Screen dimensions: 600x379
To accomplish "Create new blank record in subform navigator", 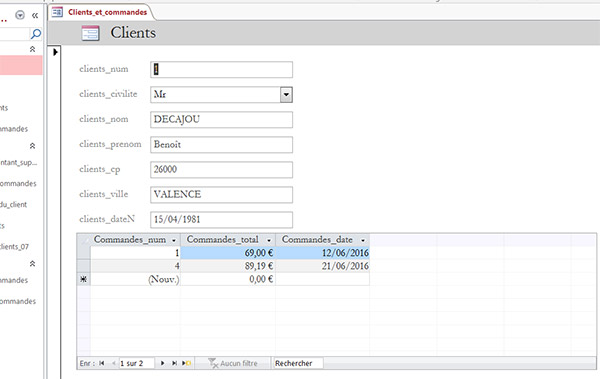I will 187,363.
